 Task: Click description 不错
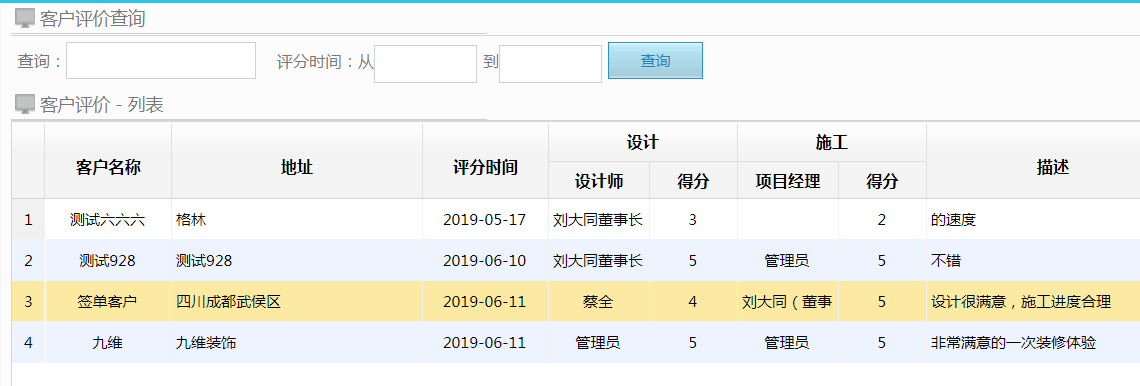pos(946,260)
